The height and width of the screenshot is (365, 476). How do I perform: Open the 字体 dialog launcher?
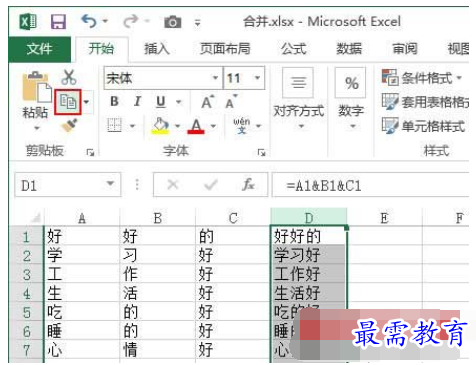coord(261,152)
